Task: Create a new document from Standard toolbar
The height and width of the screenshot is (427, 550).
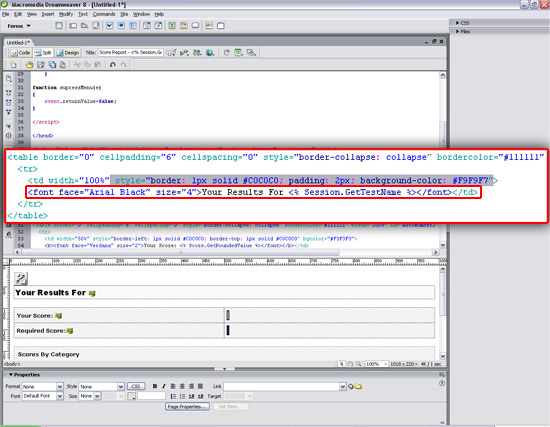Action: 13,65
